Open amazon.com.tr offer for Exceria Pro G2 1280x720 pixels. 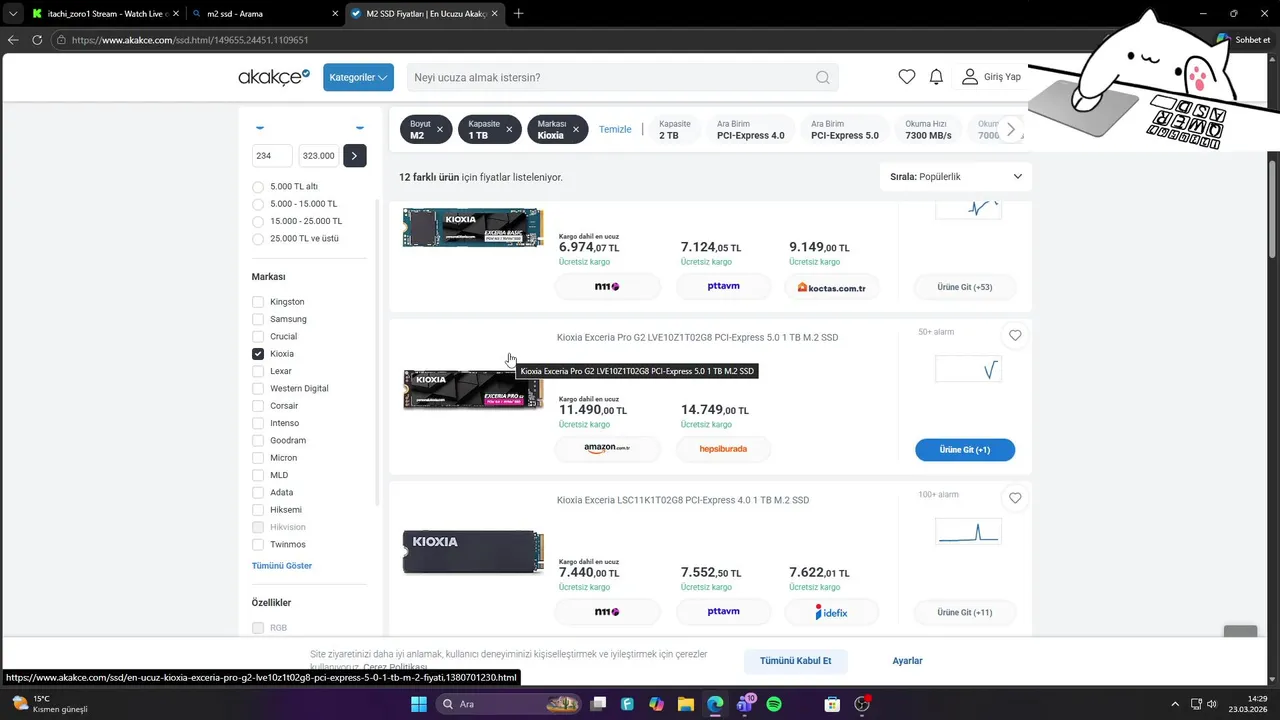[x=608, y=449]
